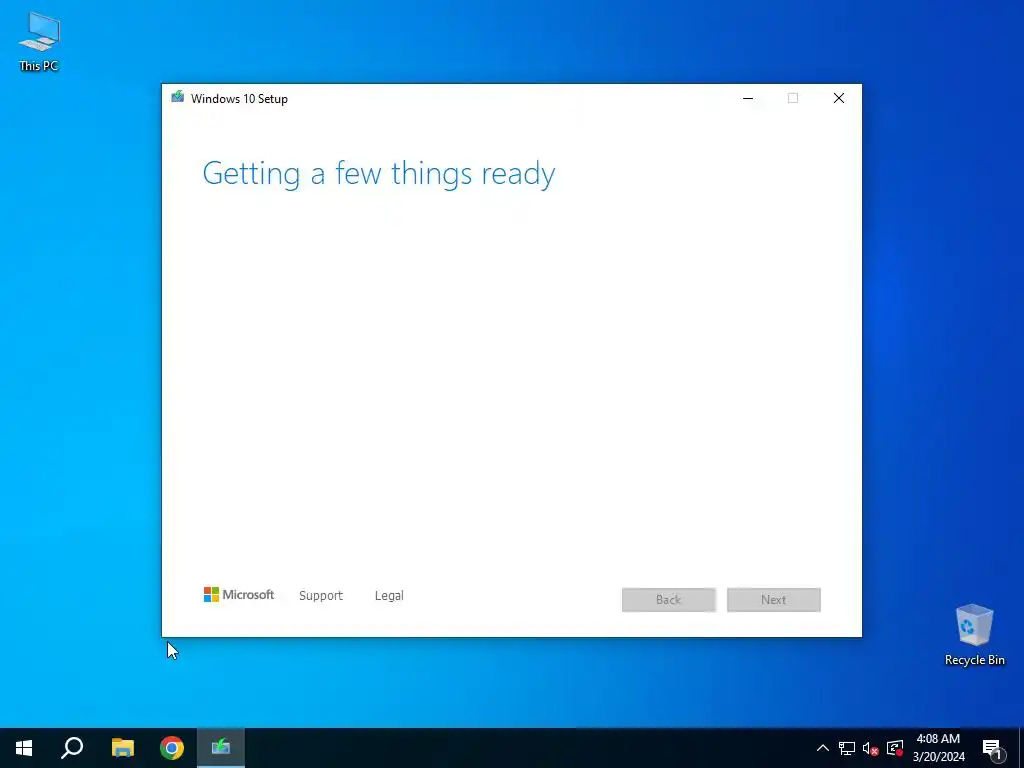
Task: Open the Legal link
Action: click(x=389, y=596)
